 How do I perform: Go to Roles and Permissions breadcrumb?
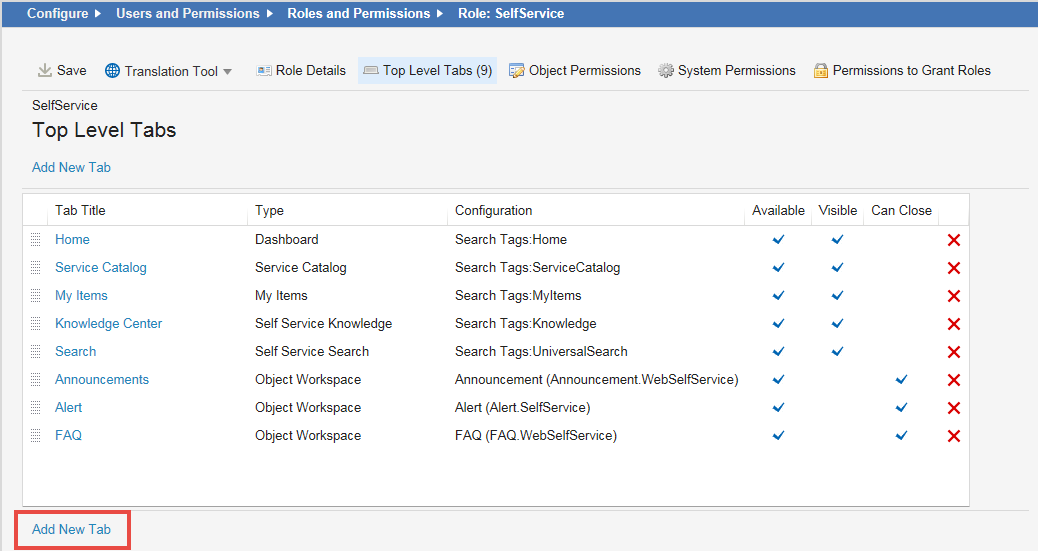[x=358, y=14]
